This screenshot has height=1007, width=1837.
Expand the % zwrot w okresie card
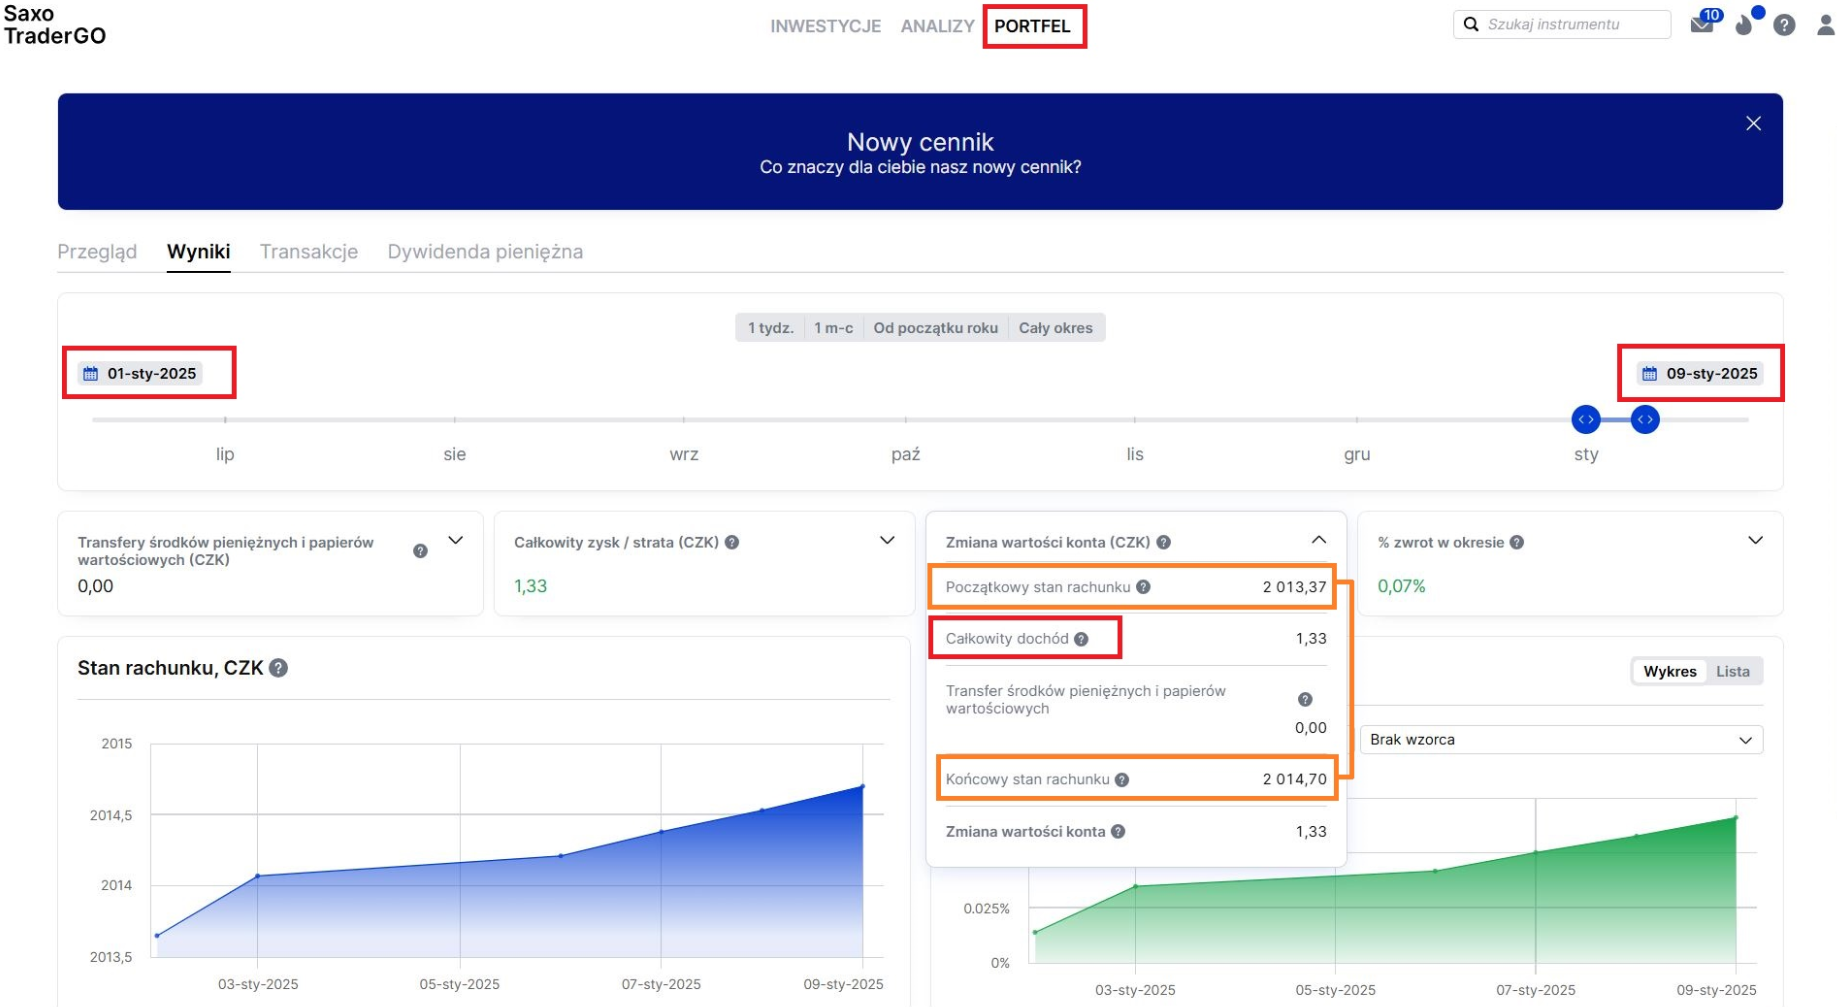click(x=1755, y=540)
